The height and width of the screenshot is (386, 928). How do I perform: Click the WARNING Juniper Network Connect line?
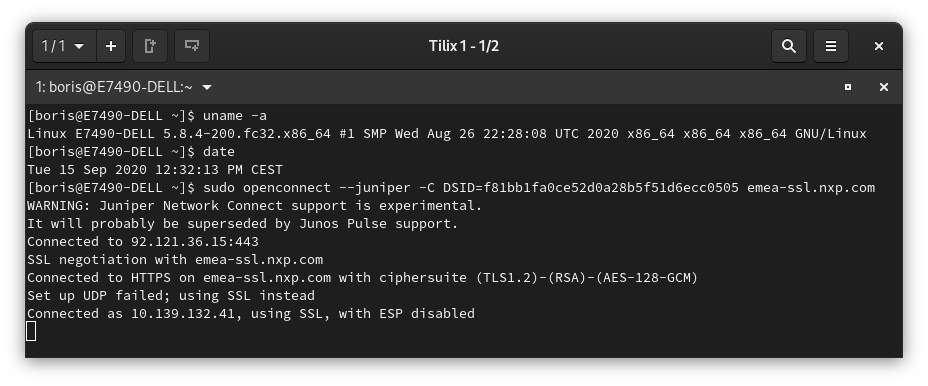[254, 206]
